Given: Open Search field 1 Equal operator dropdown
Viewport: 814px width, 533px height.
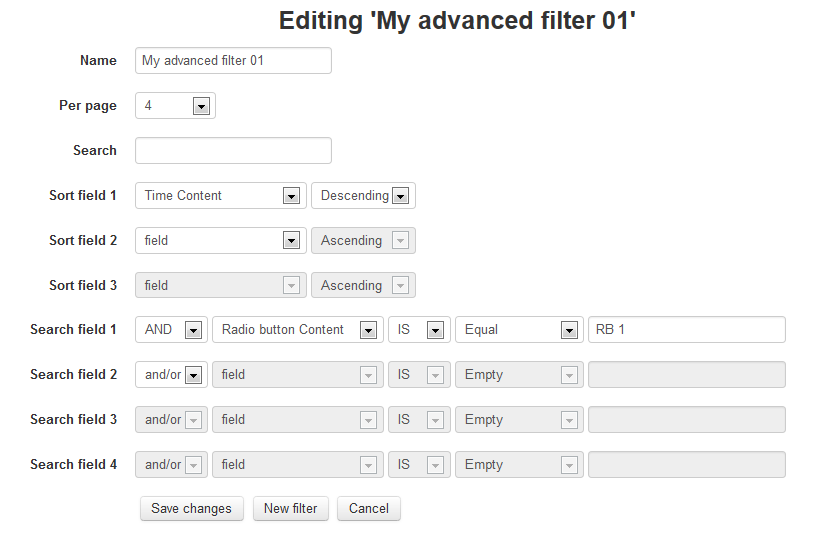Looking at the screenshot, I should tap(518, 330).
